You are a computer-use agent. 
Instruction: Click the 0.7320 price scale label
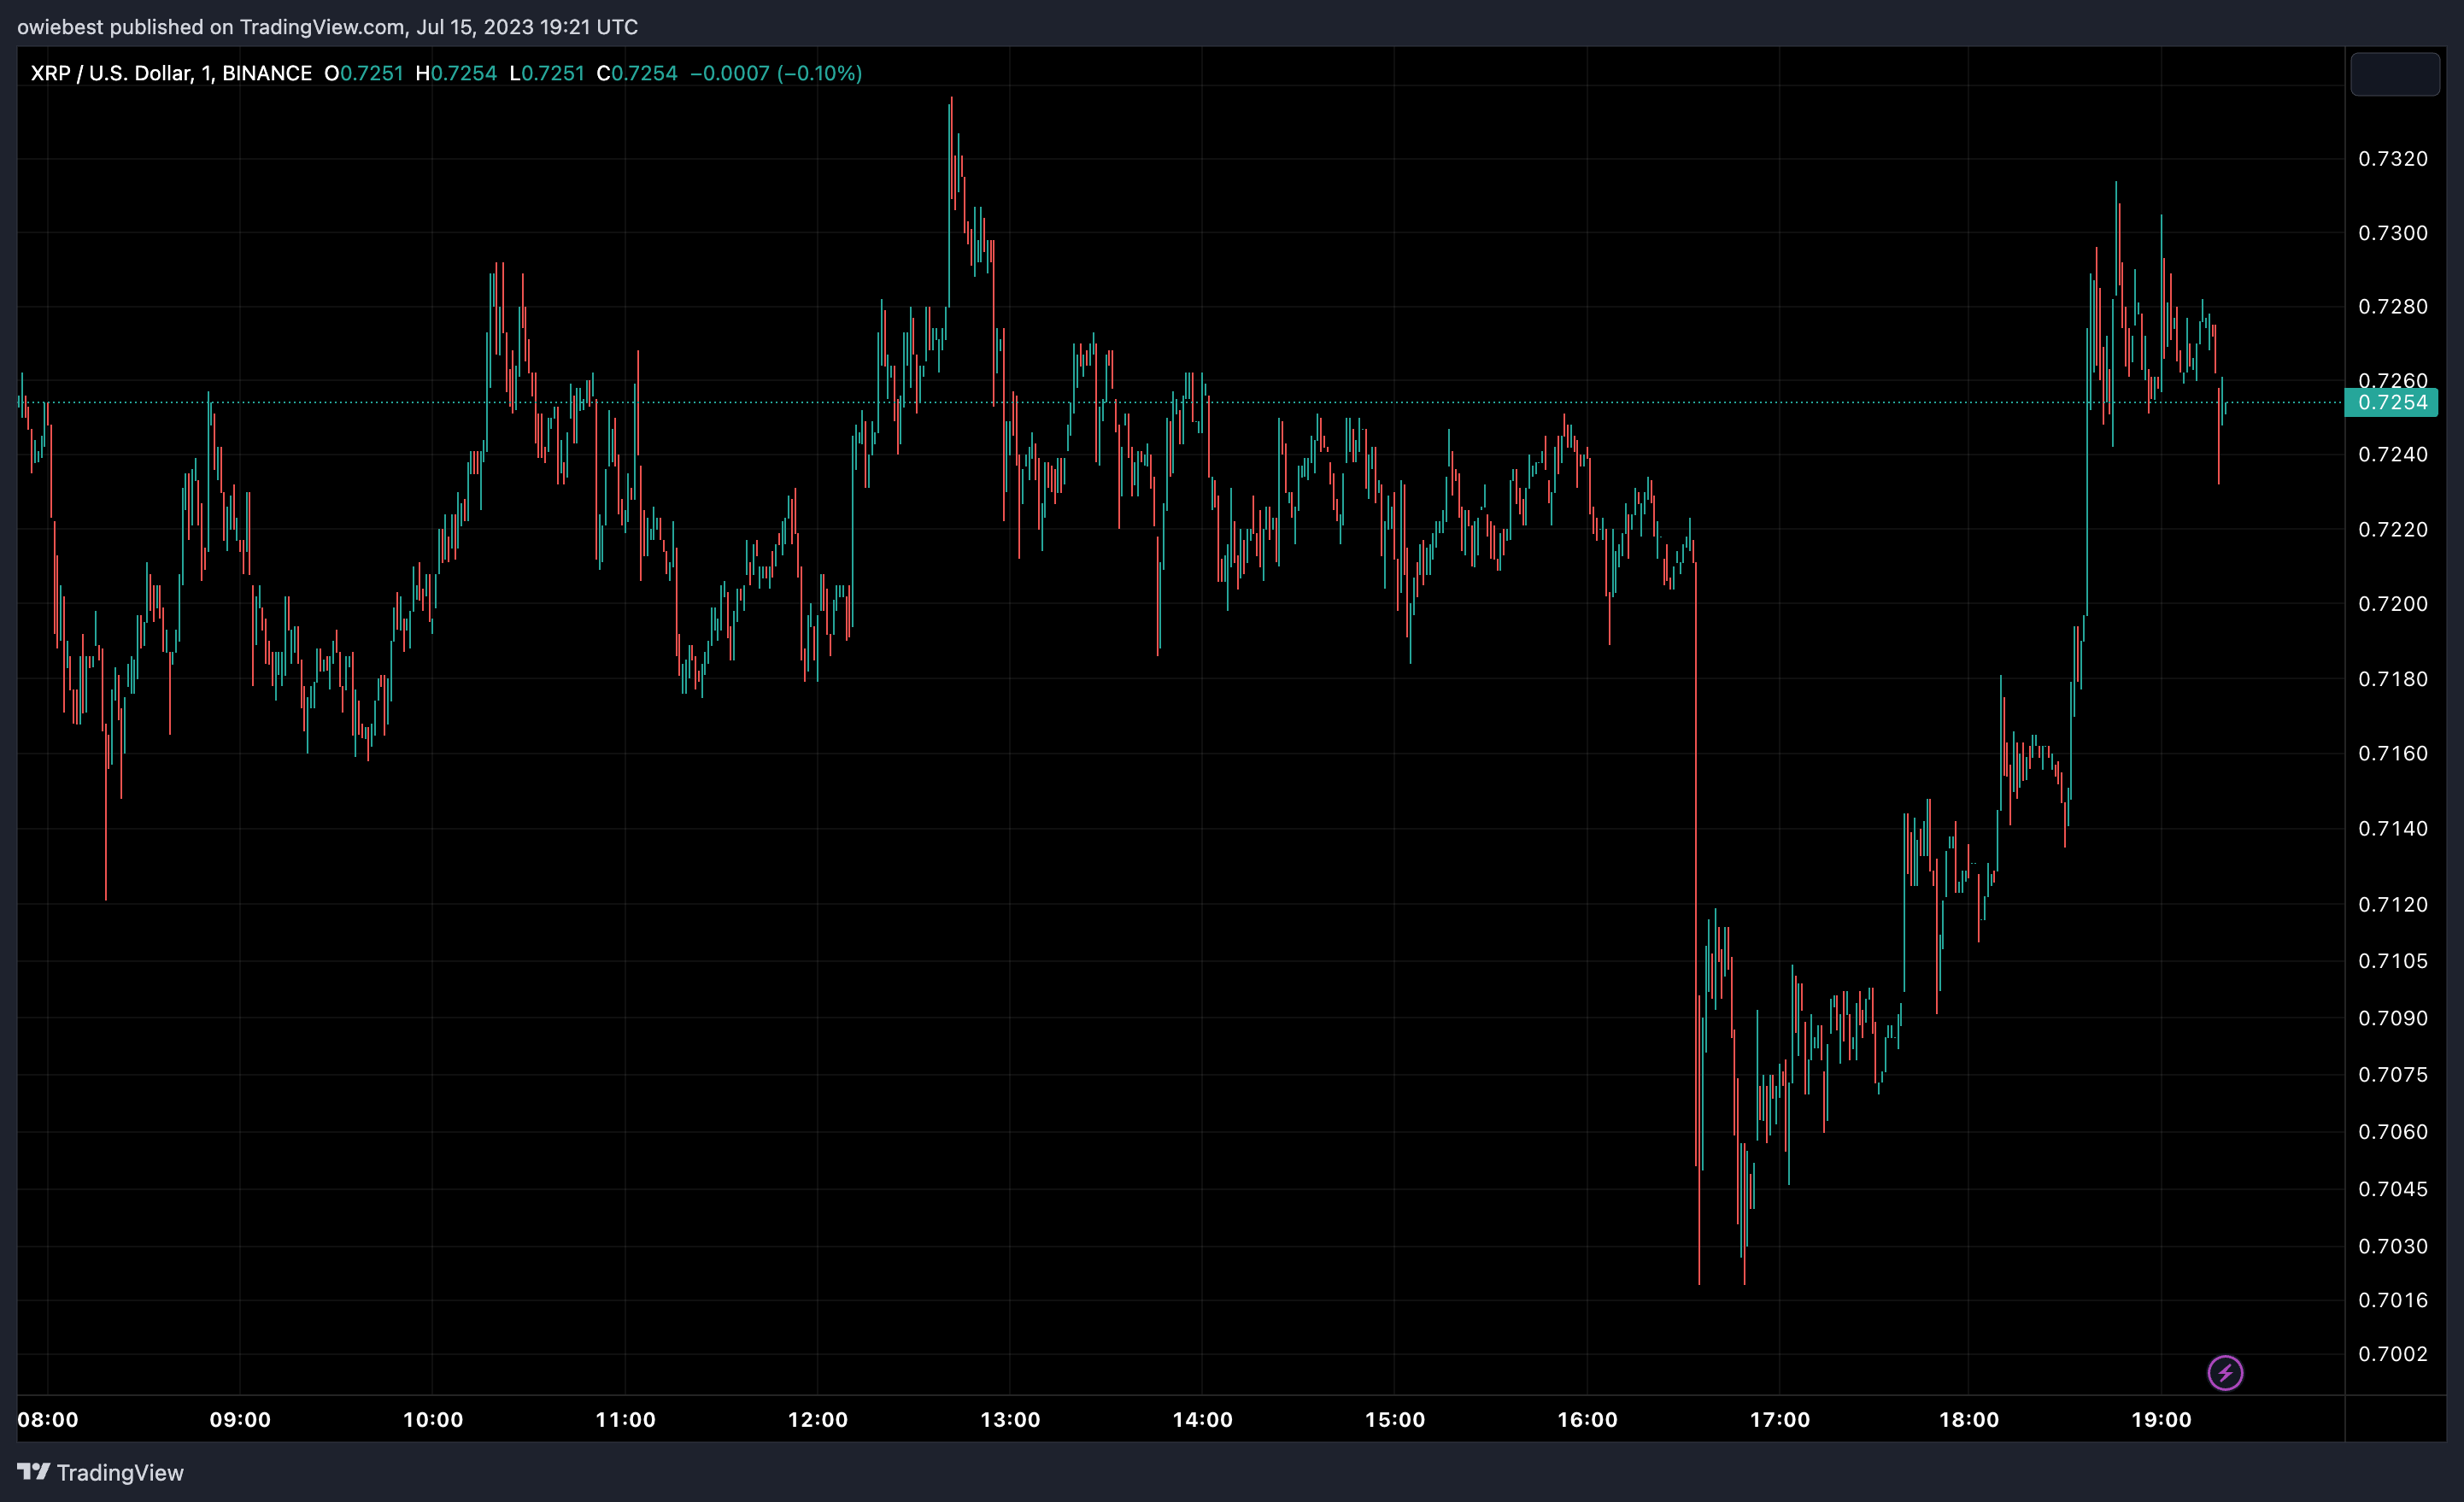pyautogui.click(x=2392, y=158)
